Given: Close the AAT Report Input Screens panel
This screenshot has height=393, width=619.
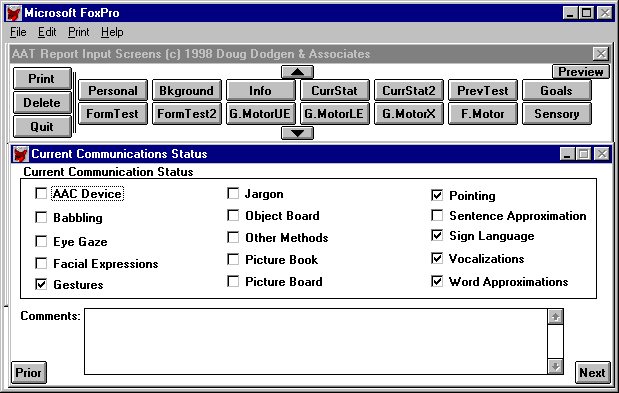Looking at the screenshot, I should click(601, 54).
